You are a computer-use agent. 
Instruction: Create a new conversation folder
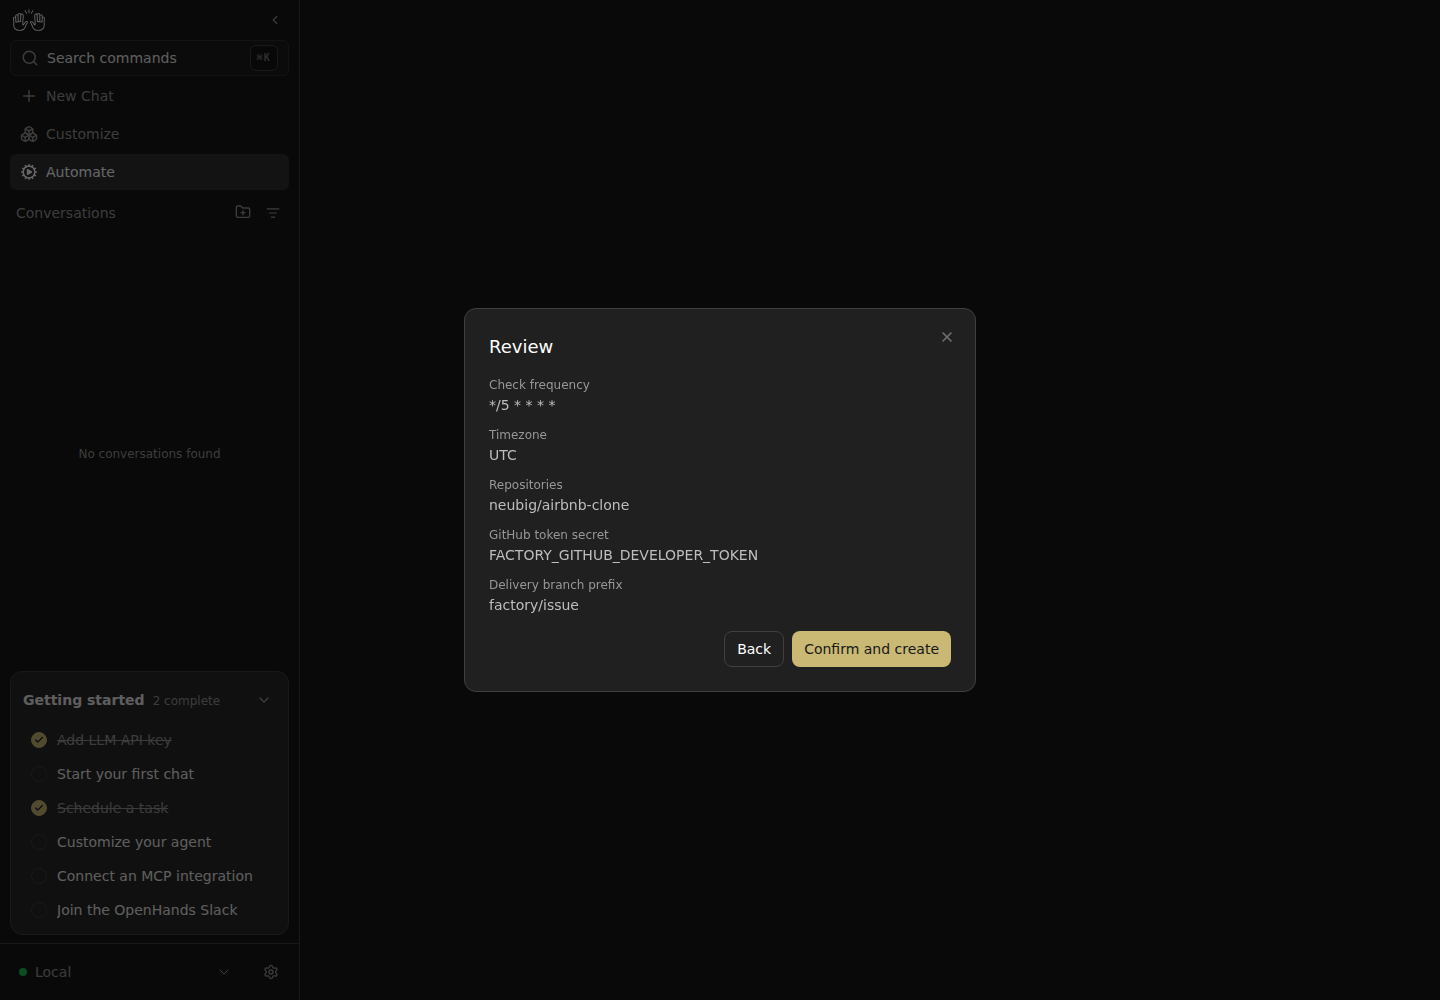click(x=243, y=212)
